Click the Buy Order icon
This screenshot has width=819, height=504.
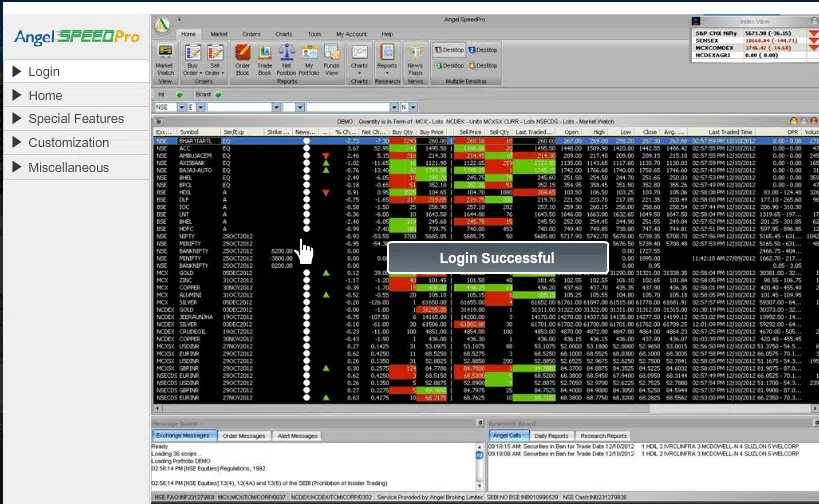(x=193, y=60)
